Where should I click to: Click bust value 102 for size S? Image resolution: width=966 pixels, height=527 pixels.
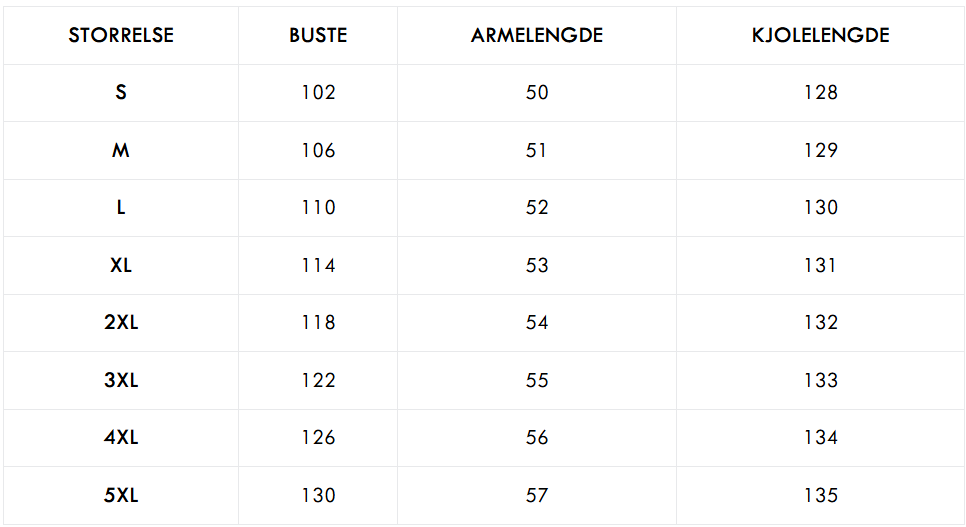pyautogui.click(x=318, y=92)
